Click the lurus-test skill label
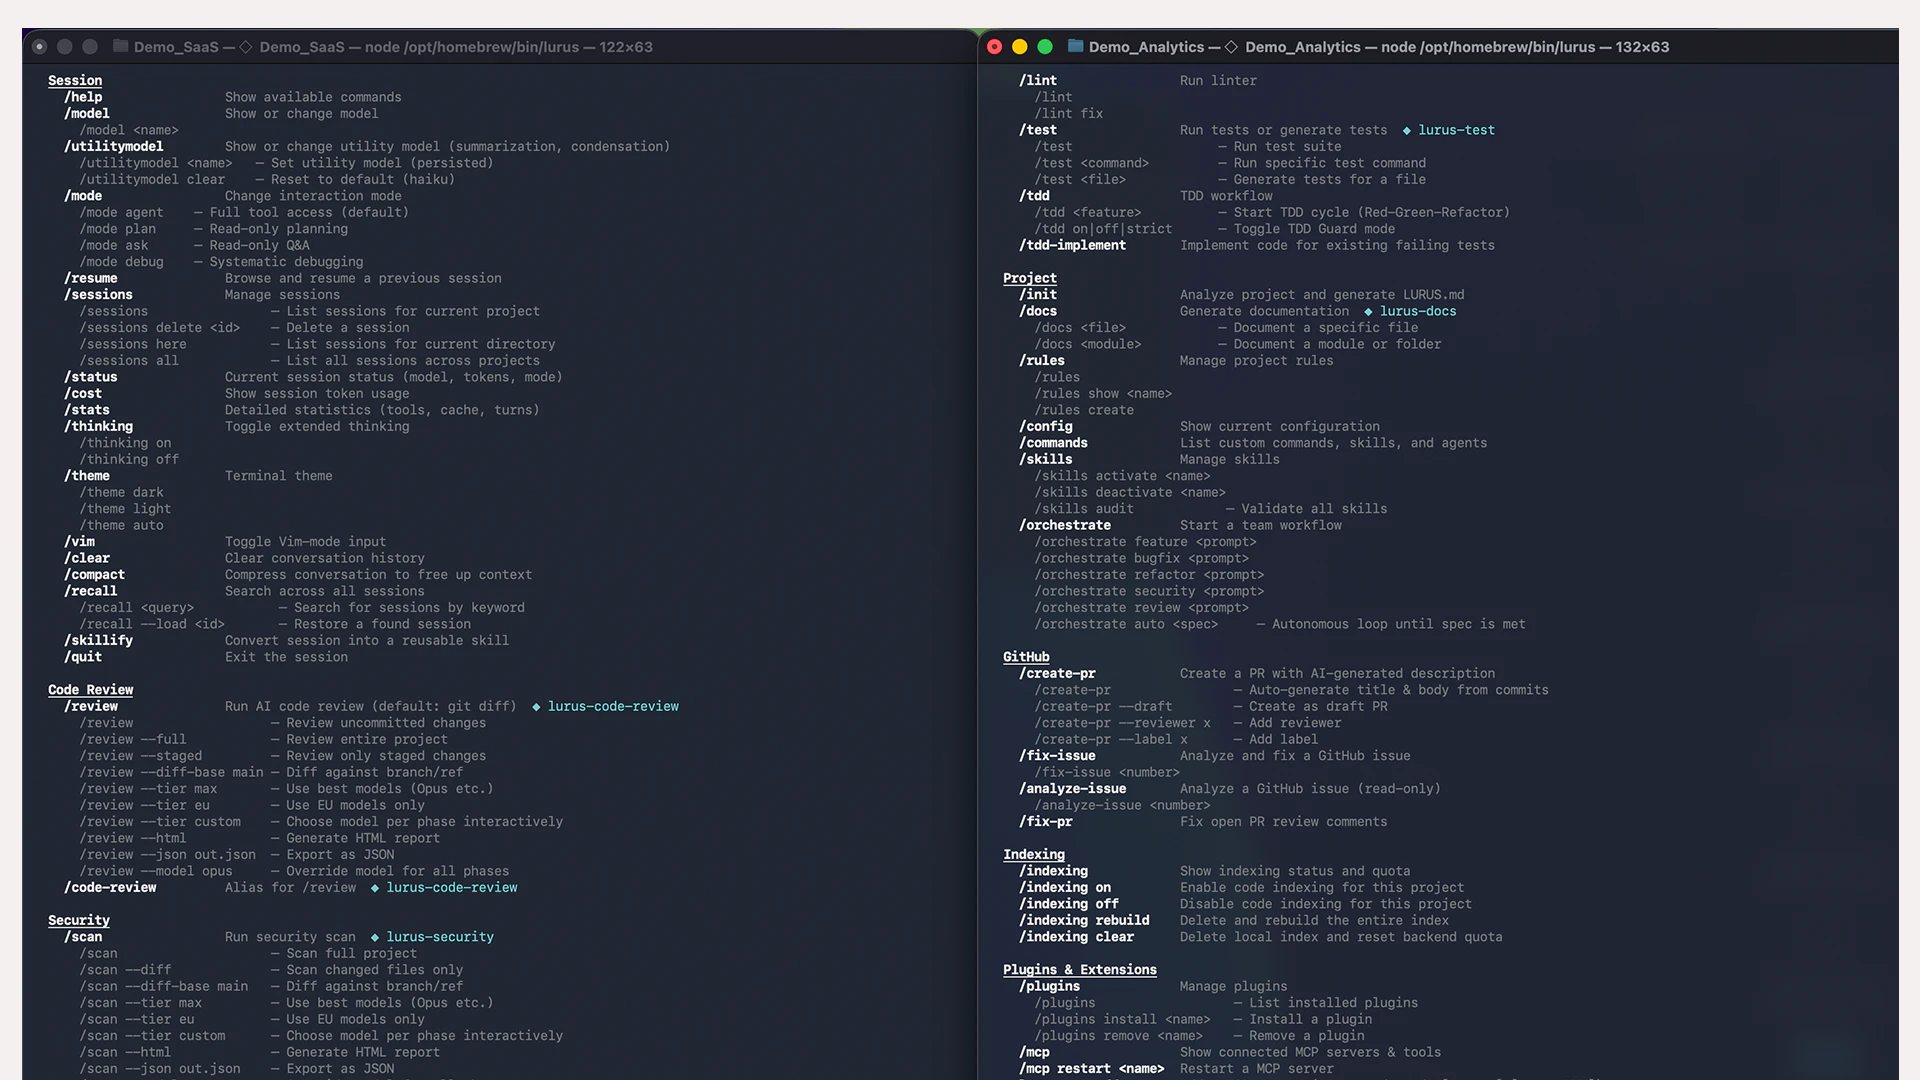 pos(1456,130)
